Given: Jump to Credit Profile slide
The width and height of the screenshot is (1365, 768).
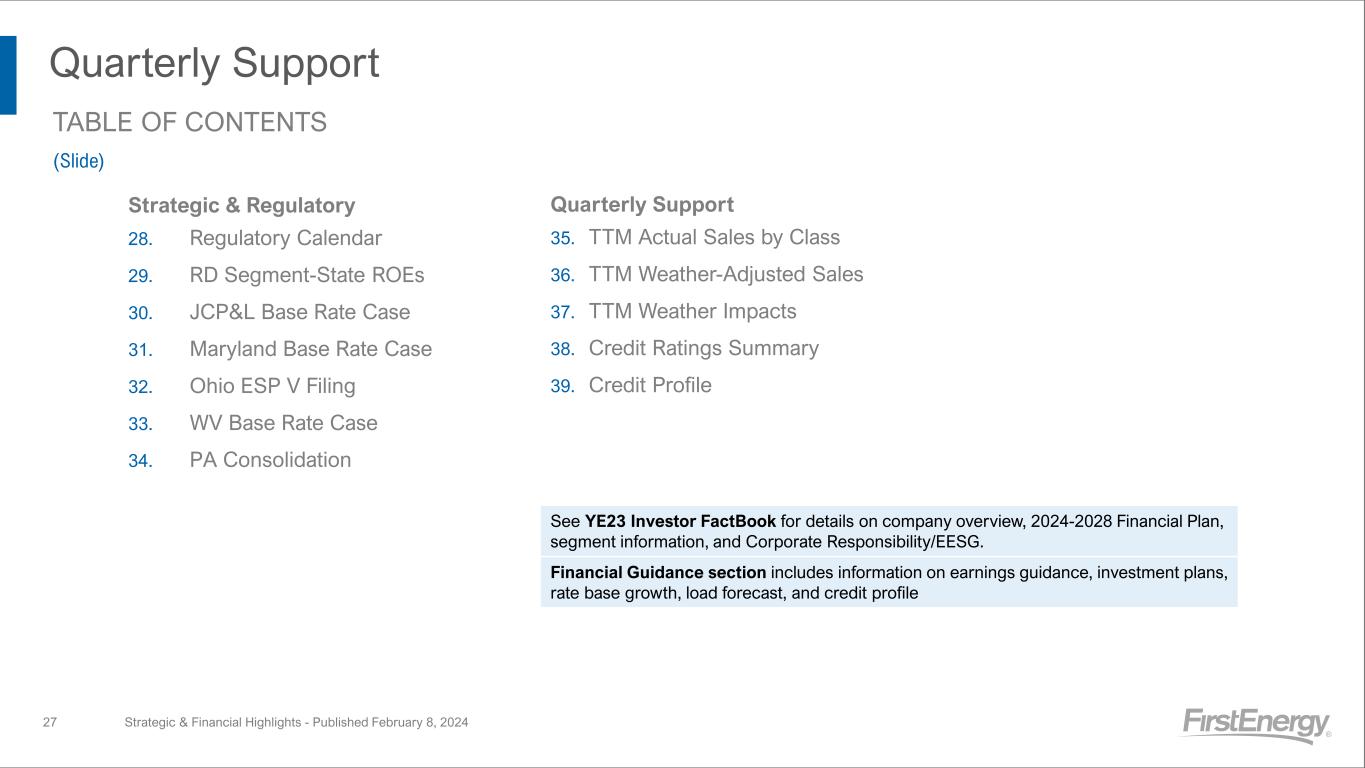Looking at the screenshot, I should click(650, 385).
